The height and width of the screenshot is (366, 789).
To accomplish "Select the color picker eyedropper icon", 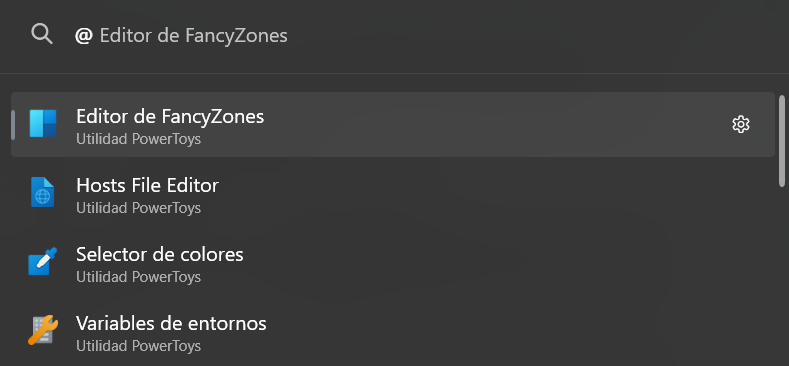I will coord(43,261).
